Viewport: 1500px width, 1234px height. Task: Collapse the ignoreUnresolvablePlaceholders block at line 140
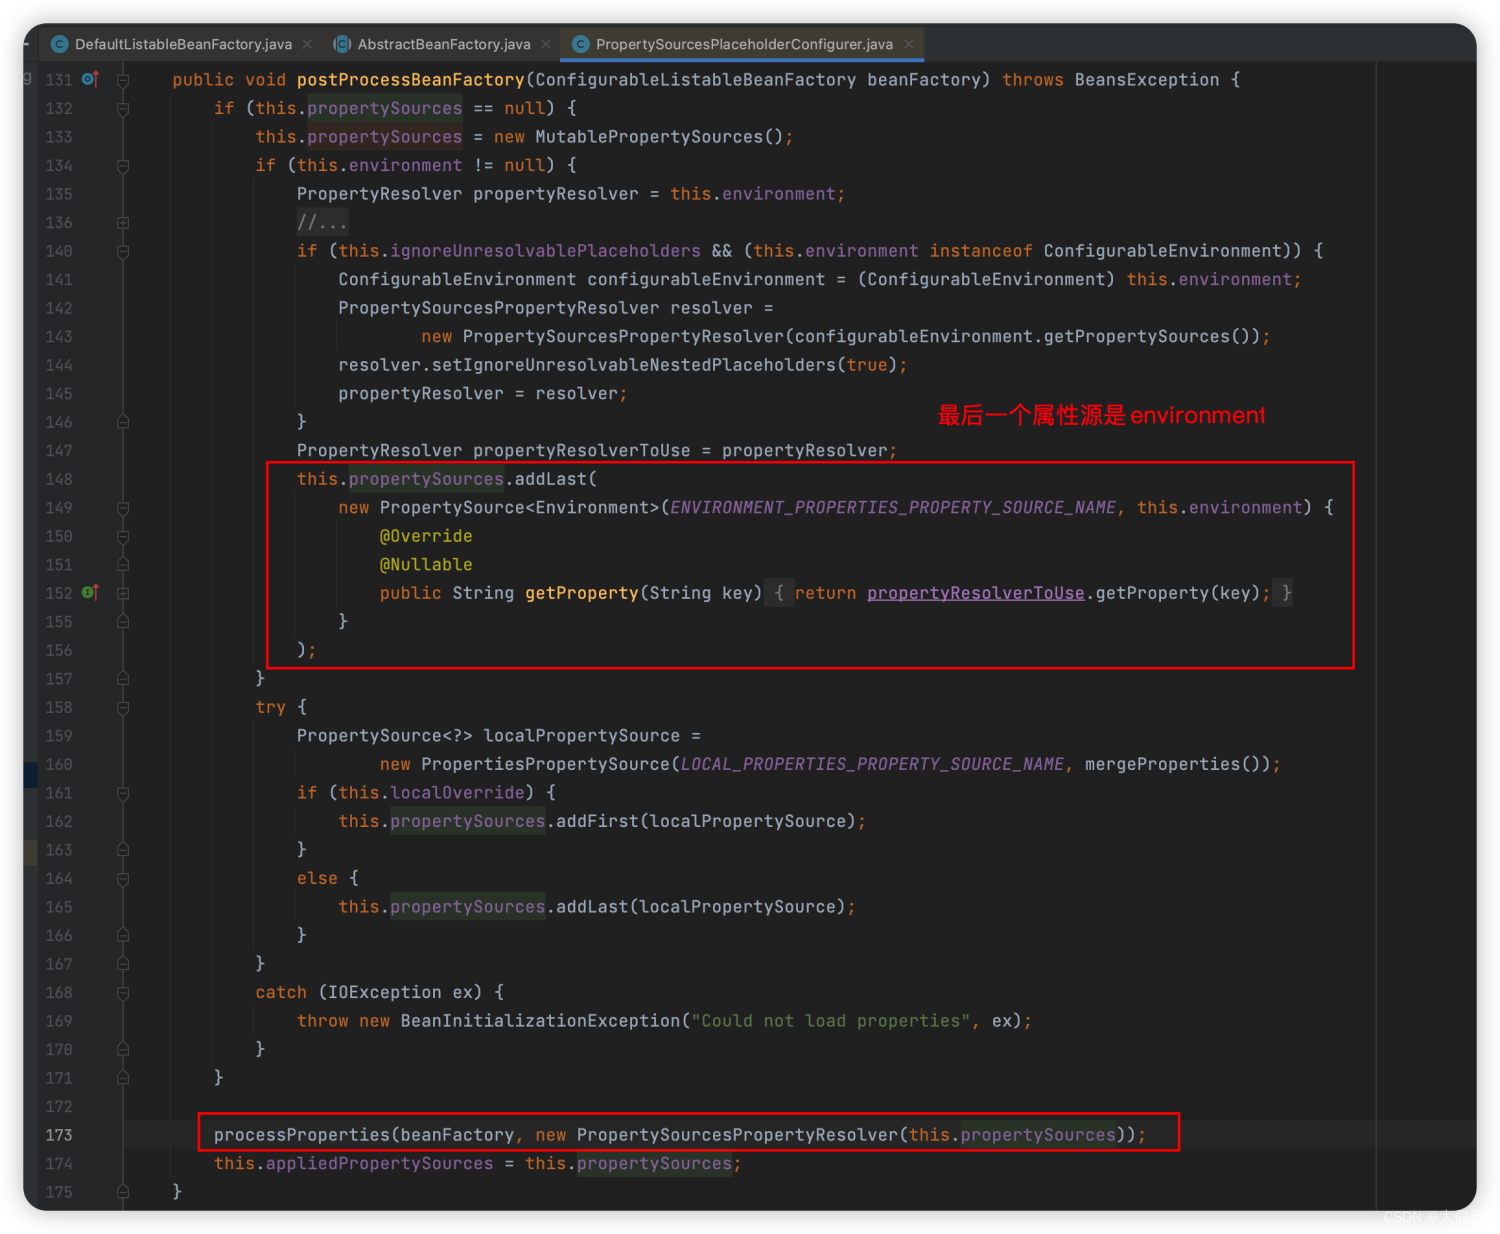click(x=123, y=251)
